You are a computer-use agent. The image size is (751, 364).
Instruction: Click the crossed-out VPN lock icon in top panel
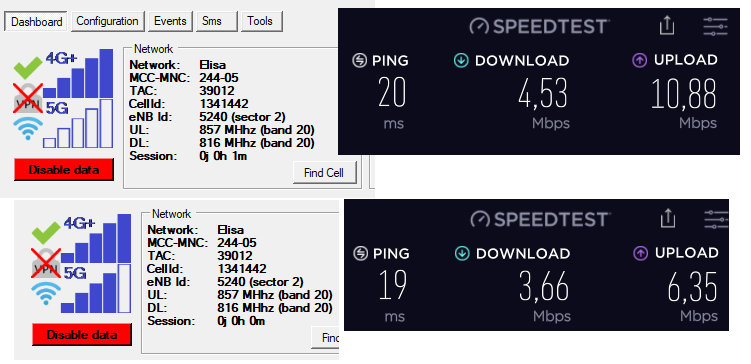coord(28,98)
